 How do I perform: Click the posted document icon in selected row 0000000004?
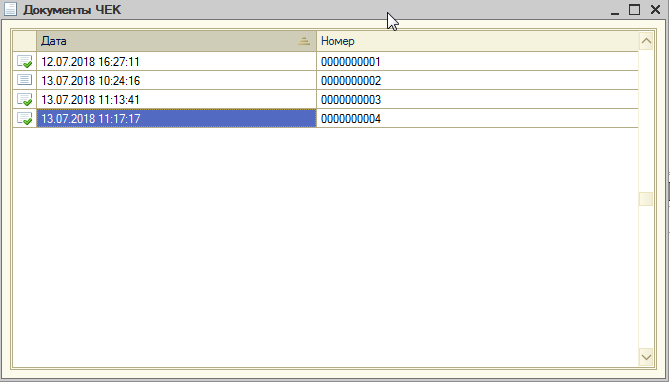(24, 118)
